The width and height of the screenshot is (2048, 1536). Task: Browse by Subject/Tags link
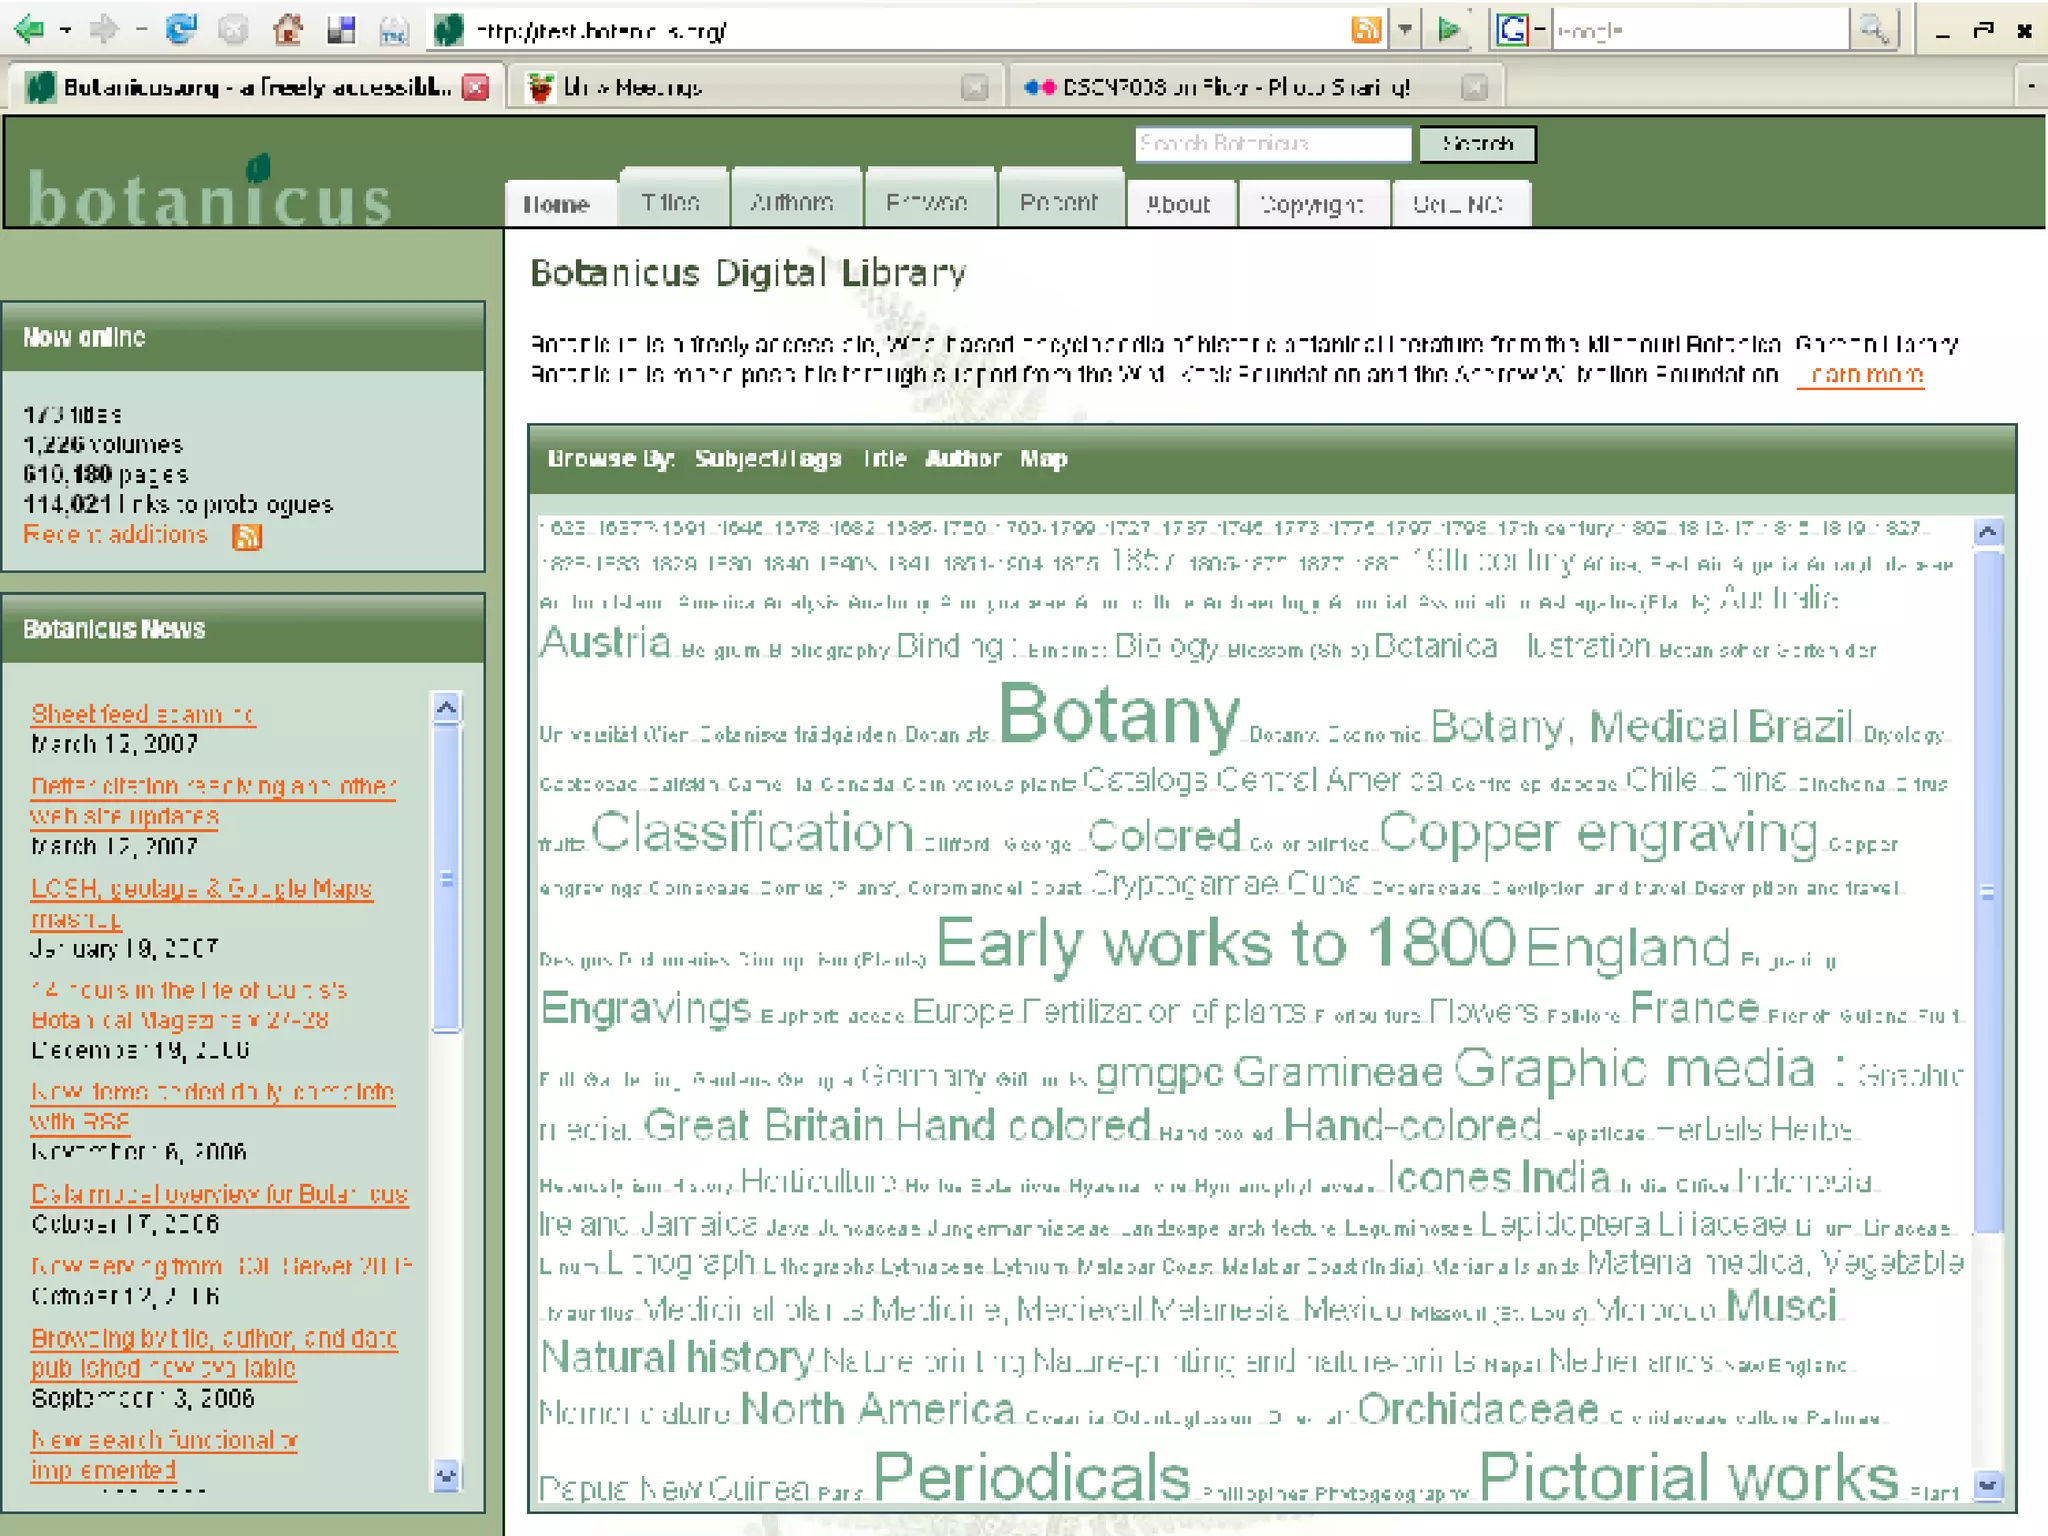coord(767,459)
